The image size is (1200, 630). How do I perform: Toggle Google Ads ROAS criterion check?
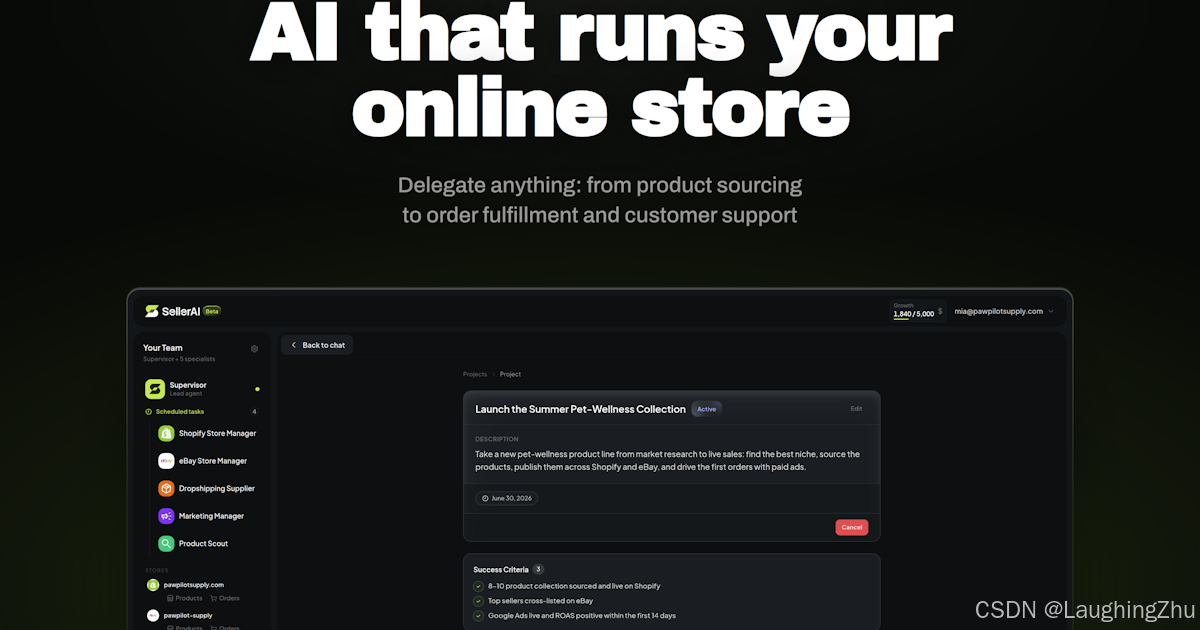pyautogui.click(x=479, y=616)
